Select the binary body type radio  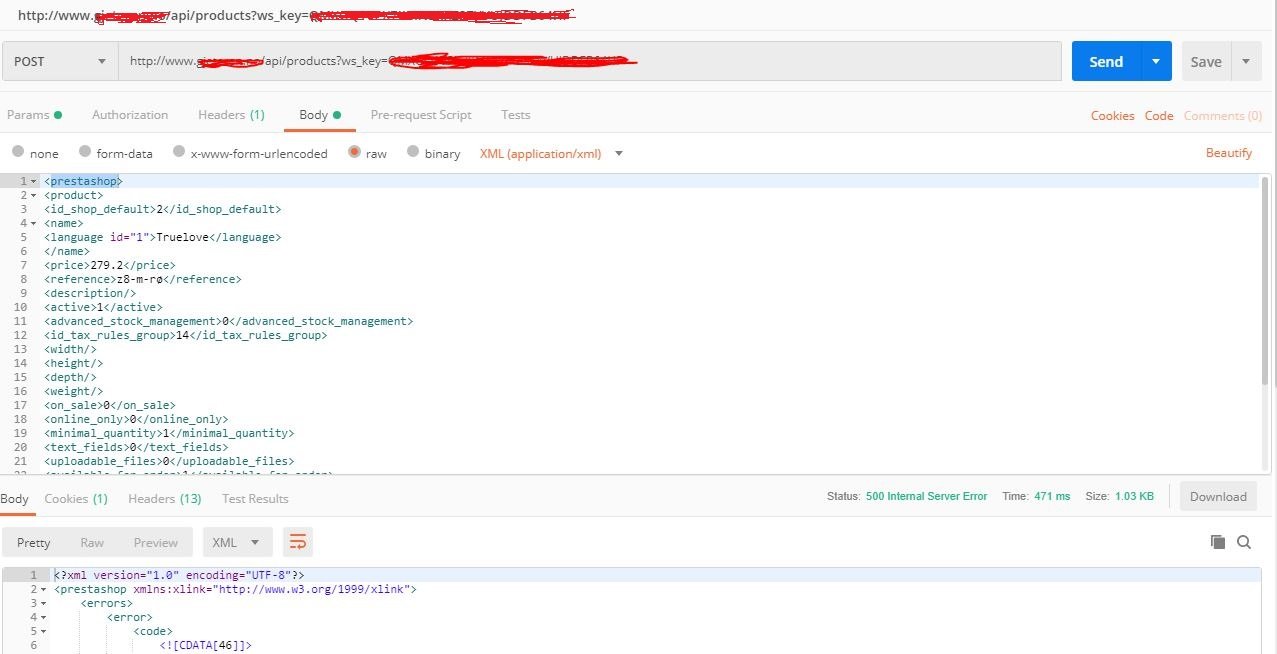pyautogui.click(x=411, y=152)
